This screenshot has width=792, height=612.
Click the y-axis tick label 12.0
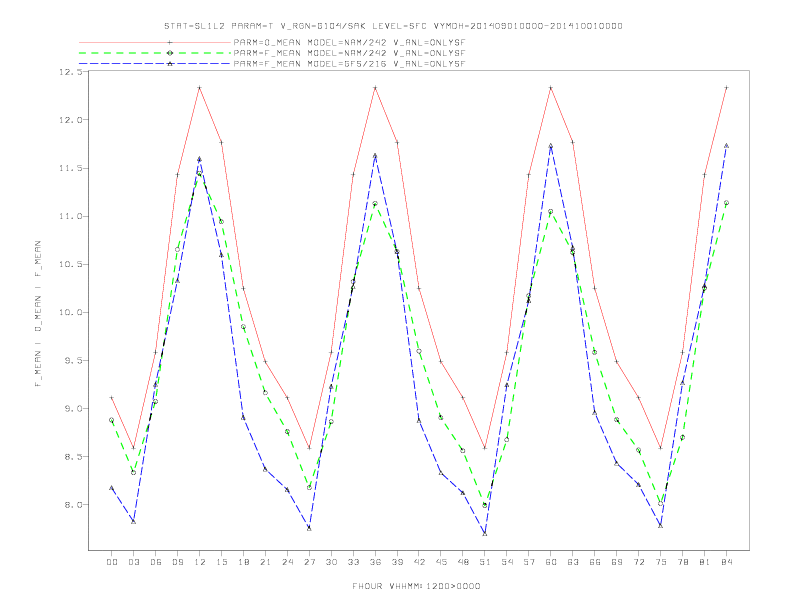[x=70, y=120]
